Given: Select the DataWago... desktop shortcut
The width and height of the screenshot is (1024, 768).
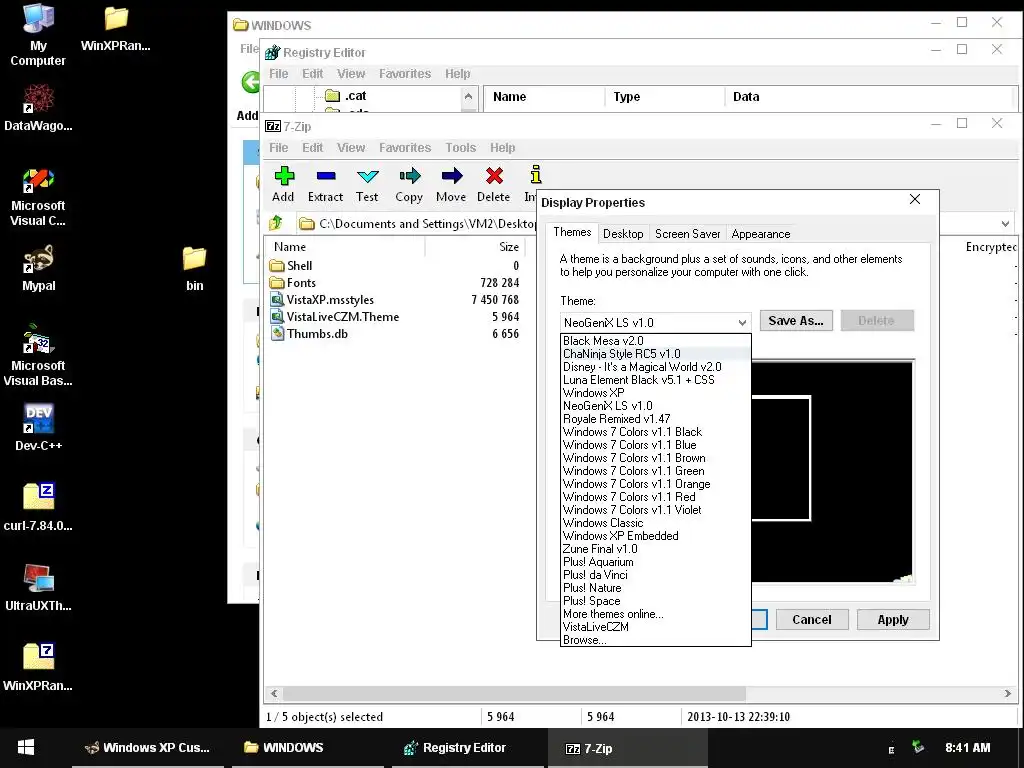Looking at the screenshot, I should (38, 108).
